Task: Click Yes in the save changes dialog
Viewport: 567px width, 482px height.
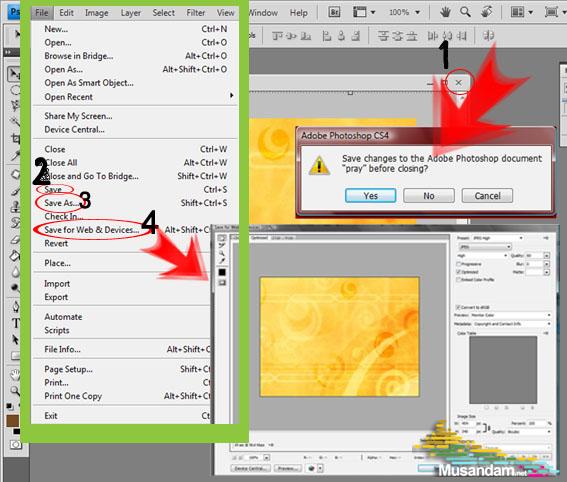Action: [x=370, y=196]
